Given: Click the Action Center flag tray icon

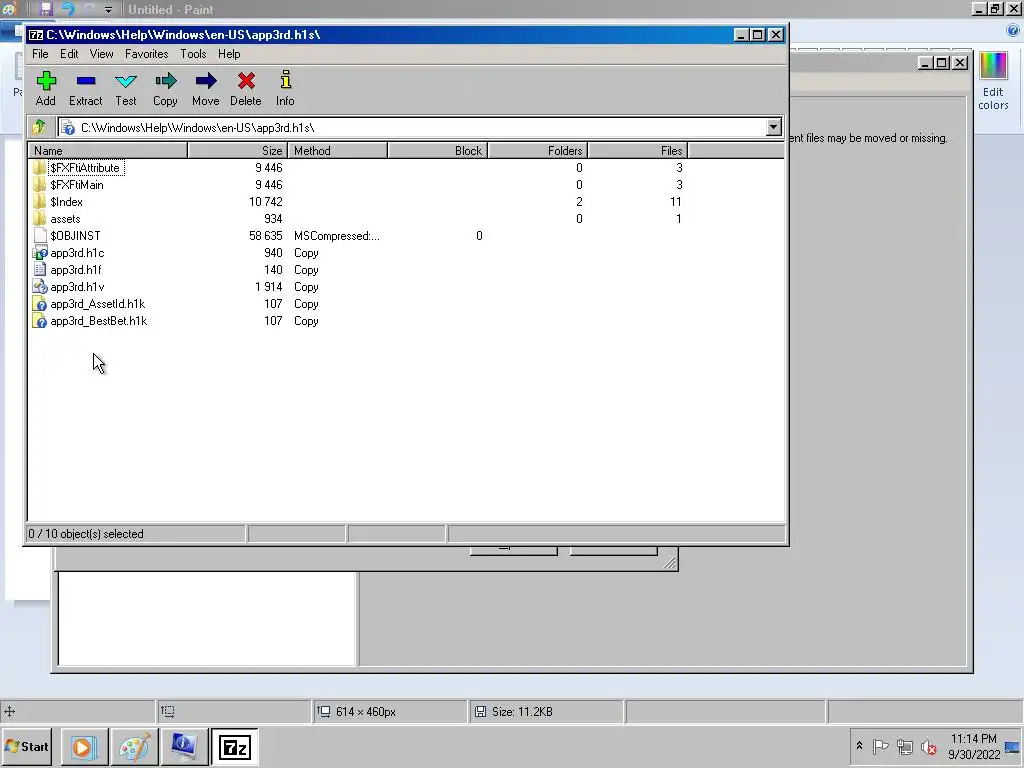Looking at the screenshot, I should (x=880, y=746).
